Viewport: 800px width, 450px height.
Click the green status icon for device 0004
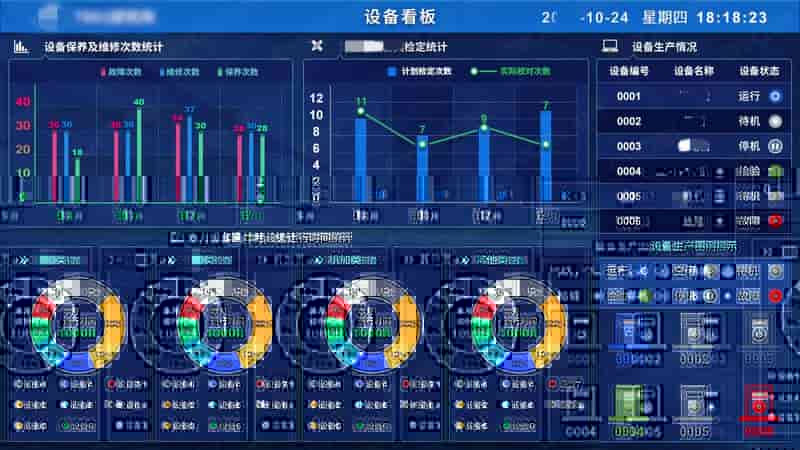[x=776, y=171]
